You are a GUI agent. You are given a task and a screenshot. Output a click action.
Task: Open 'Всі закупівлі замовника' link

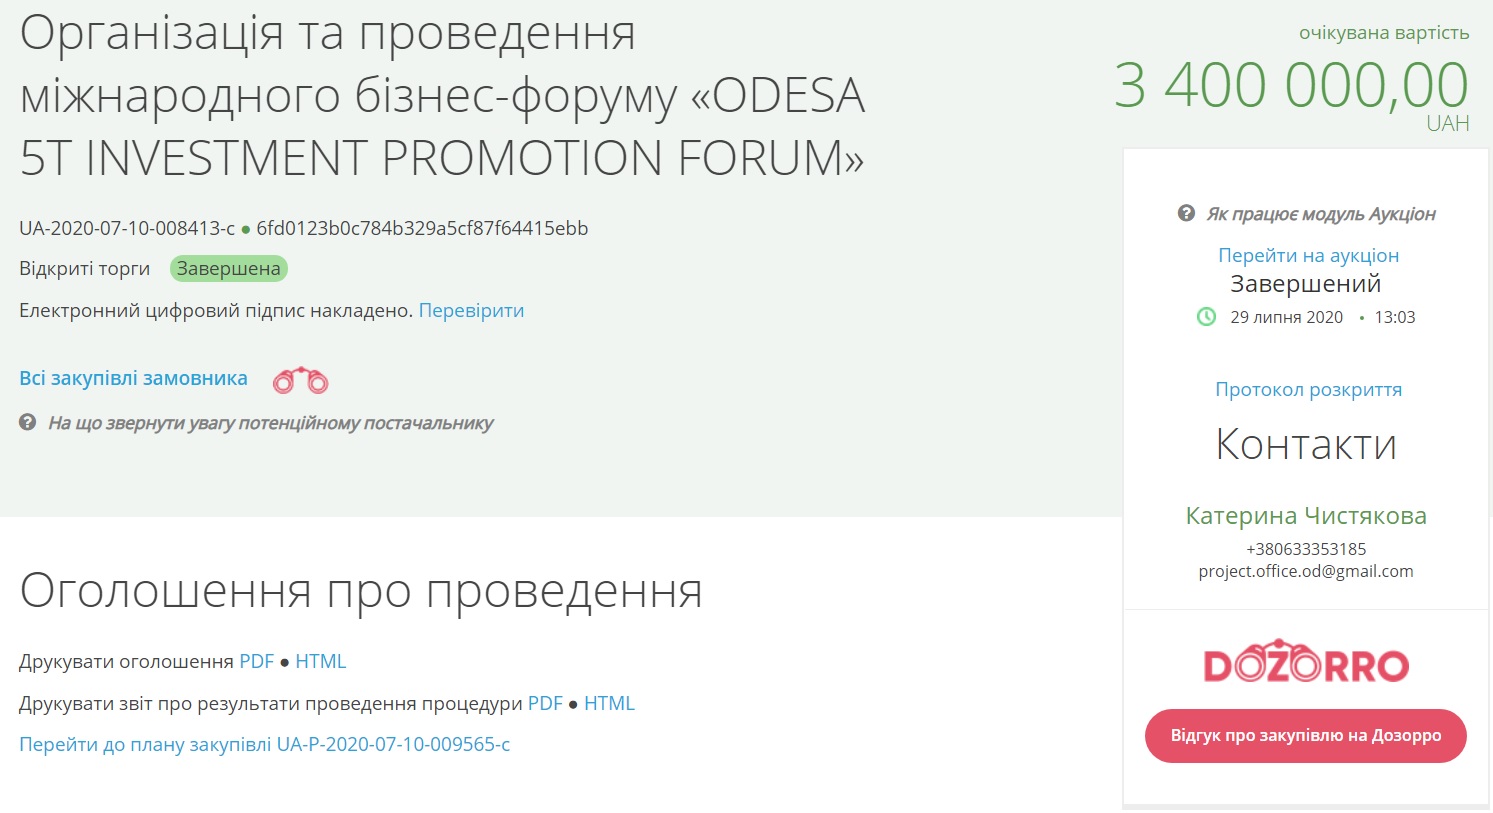point(133,379)
